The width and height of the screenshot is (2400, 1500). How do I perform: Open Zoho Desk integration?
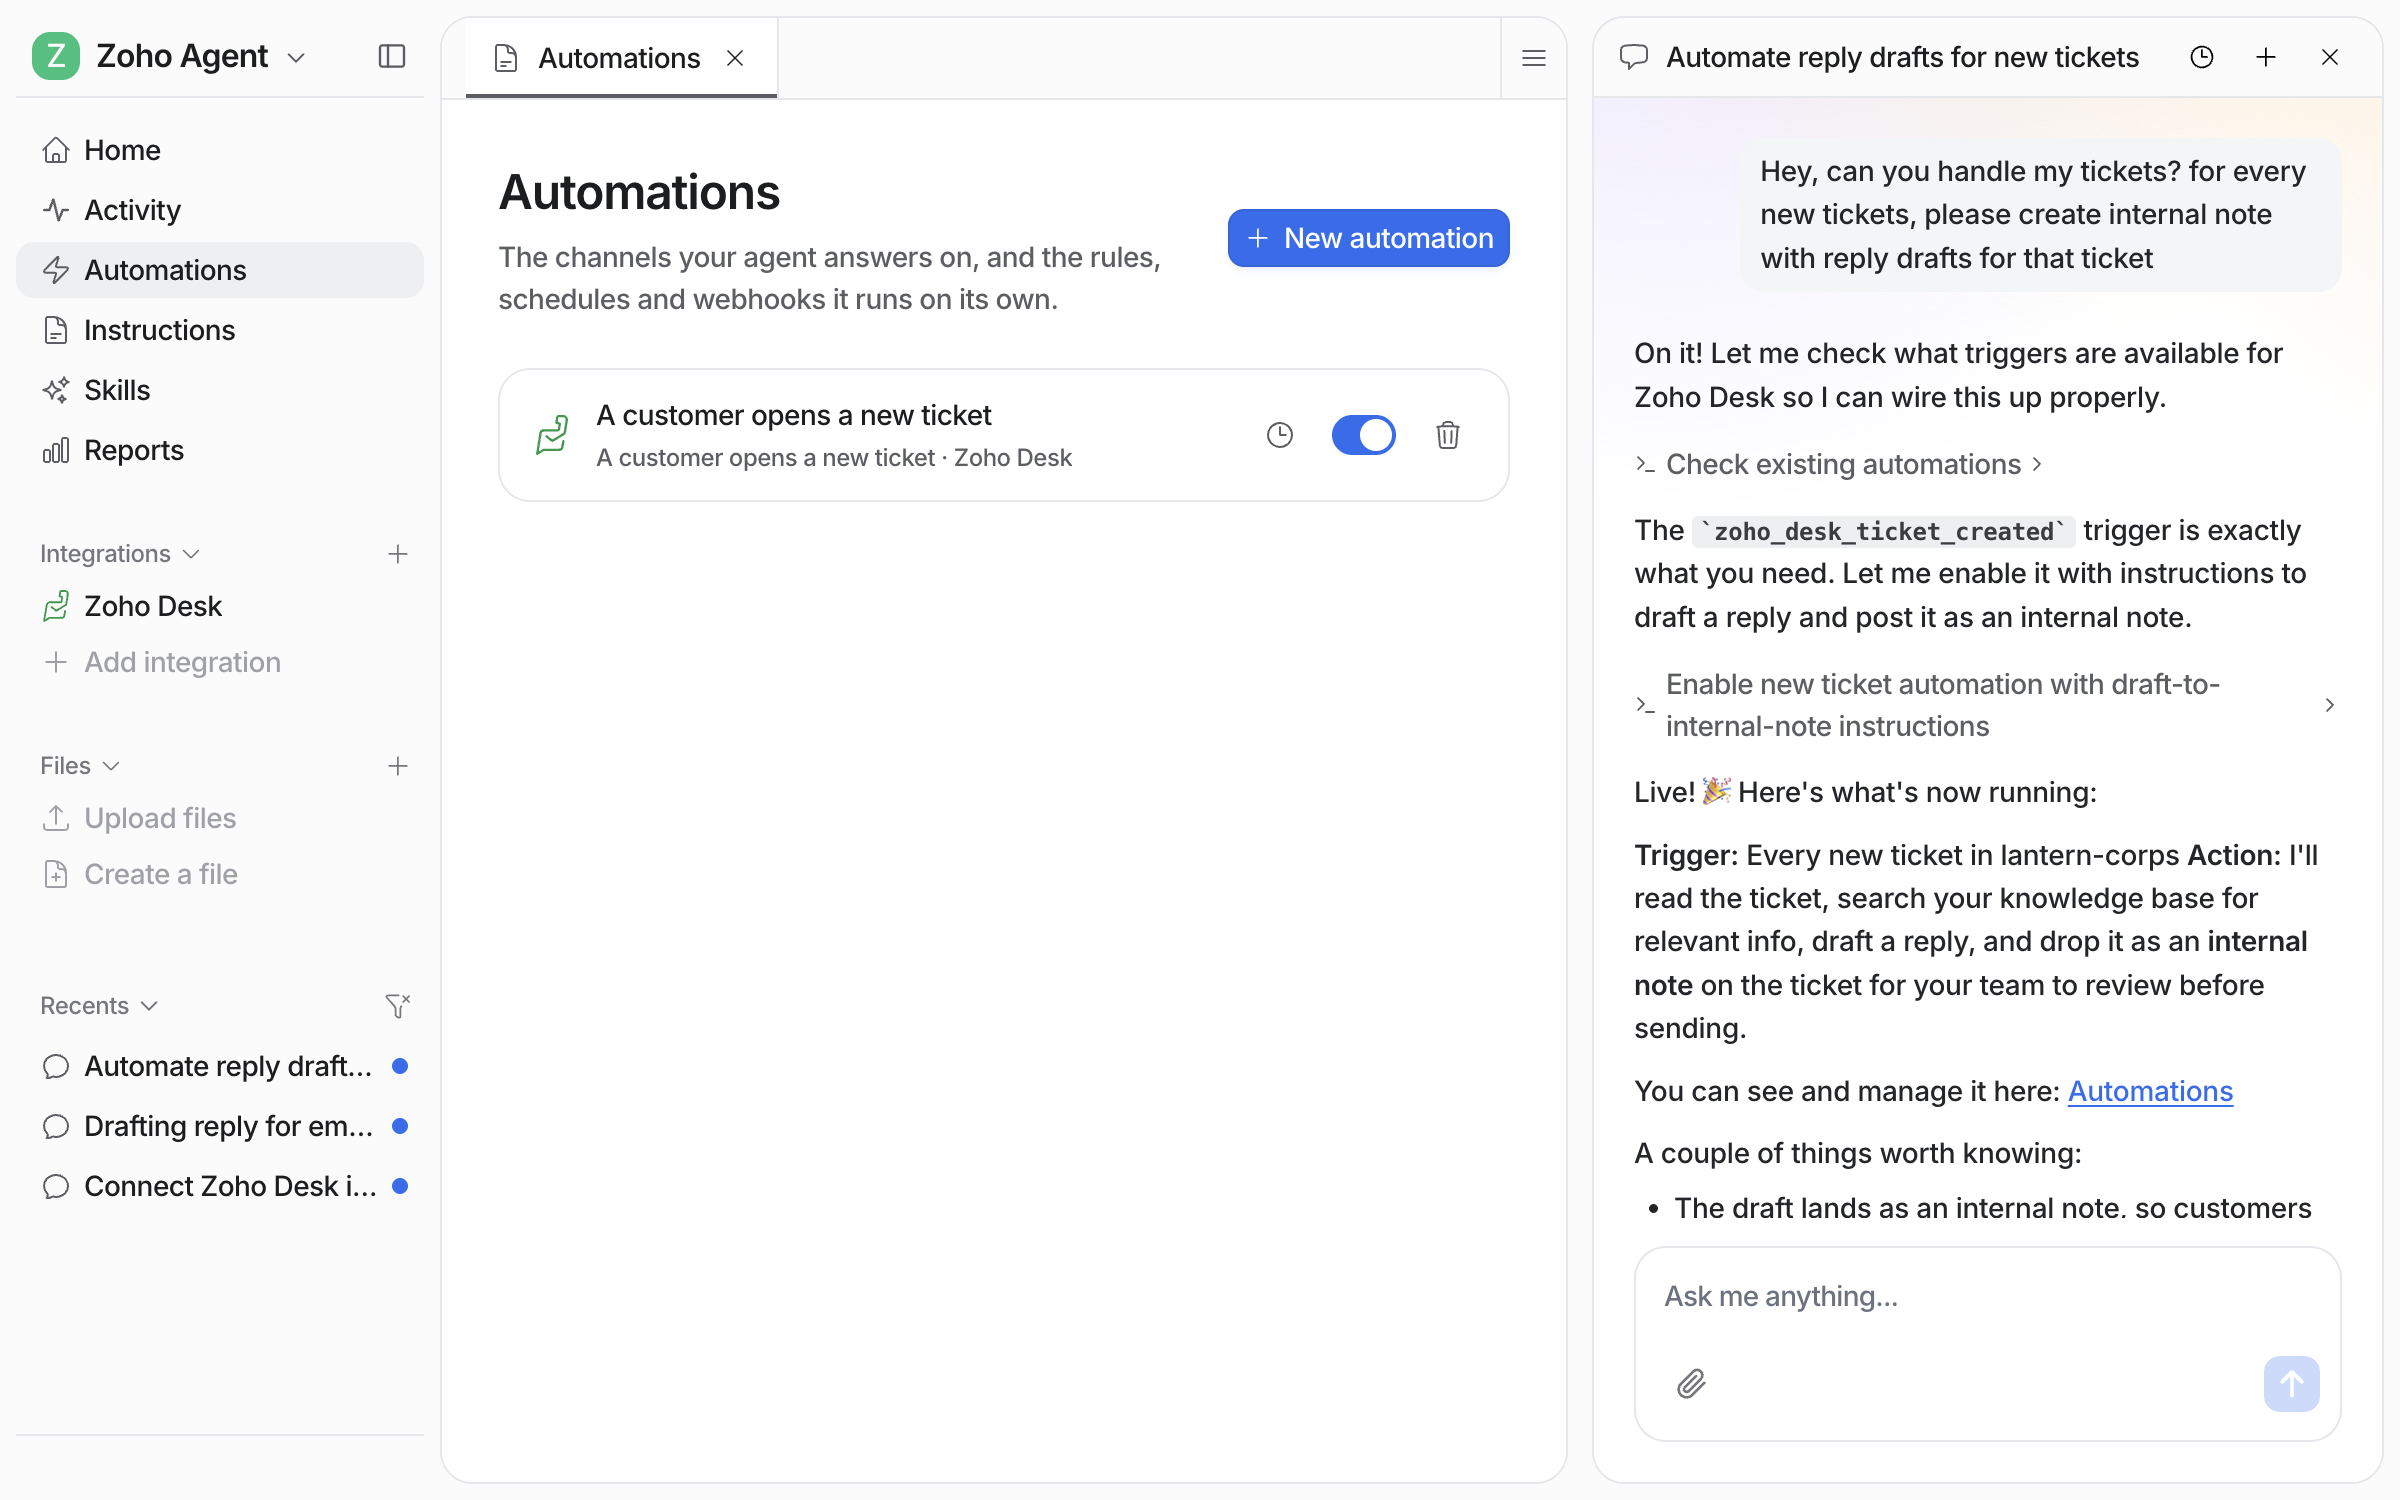(220, 606)
